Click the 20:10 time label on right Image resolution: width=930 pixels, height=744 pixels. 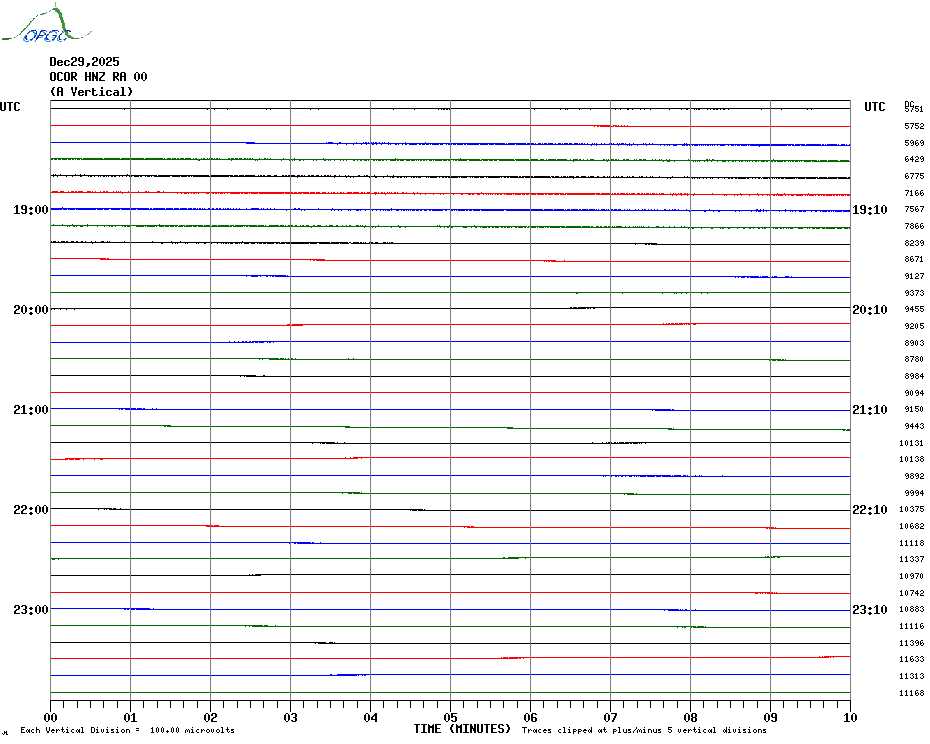869,310
